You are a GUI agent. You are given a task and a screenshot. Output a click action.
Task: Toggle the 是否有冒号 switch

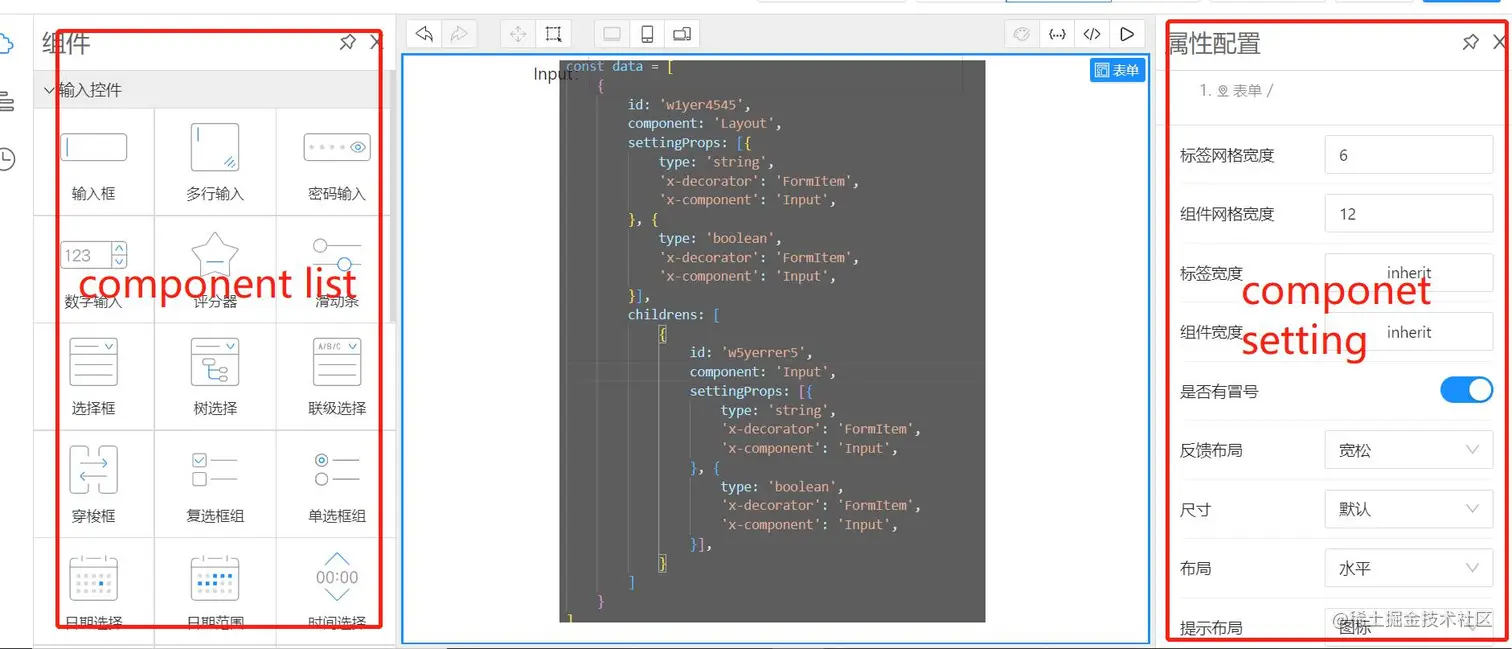1466,390
